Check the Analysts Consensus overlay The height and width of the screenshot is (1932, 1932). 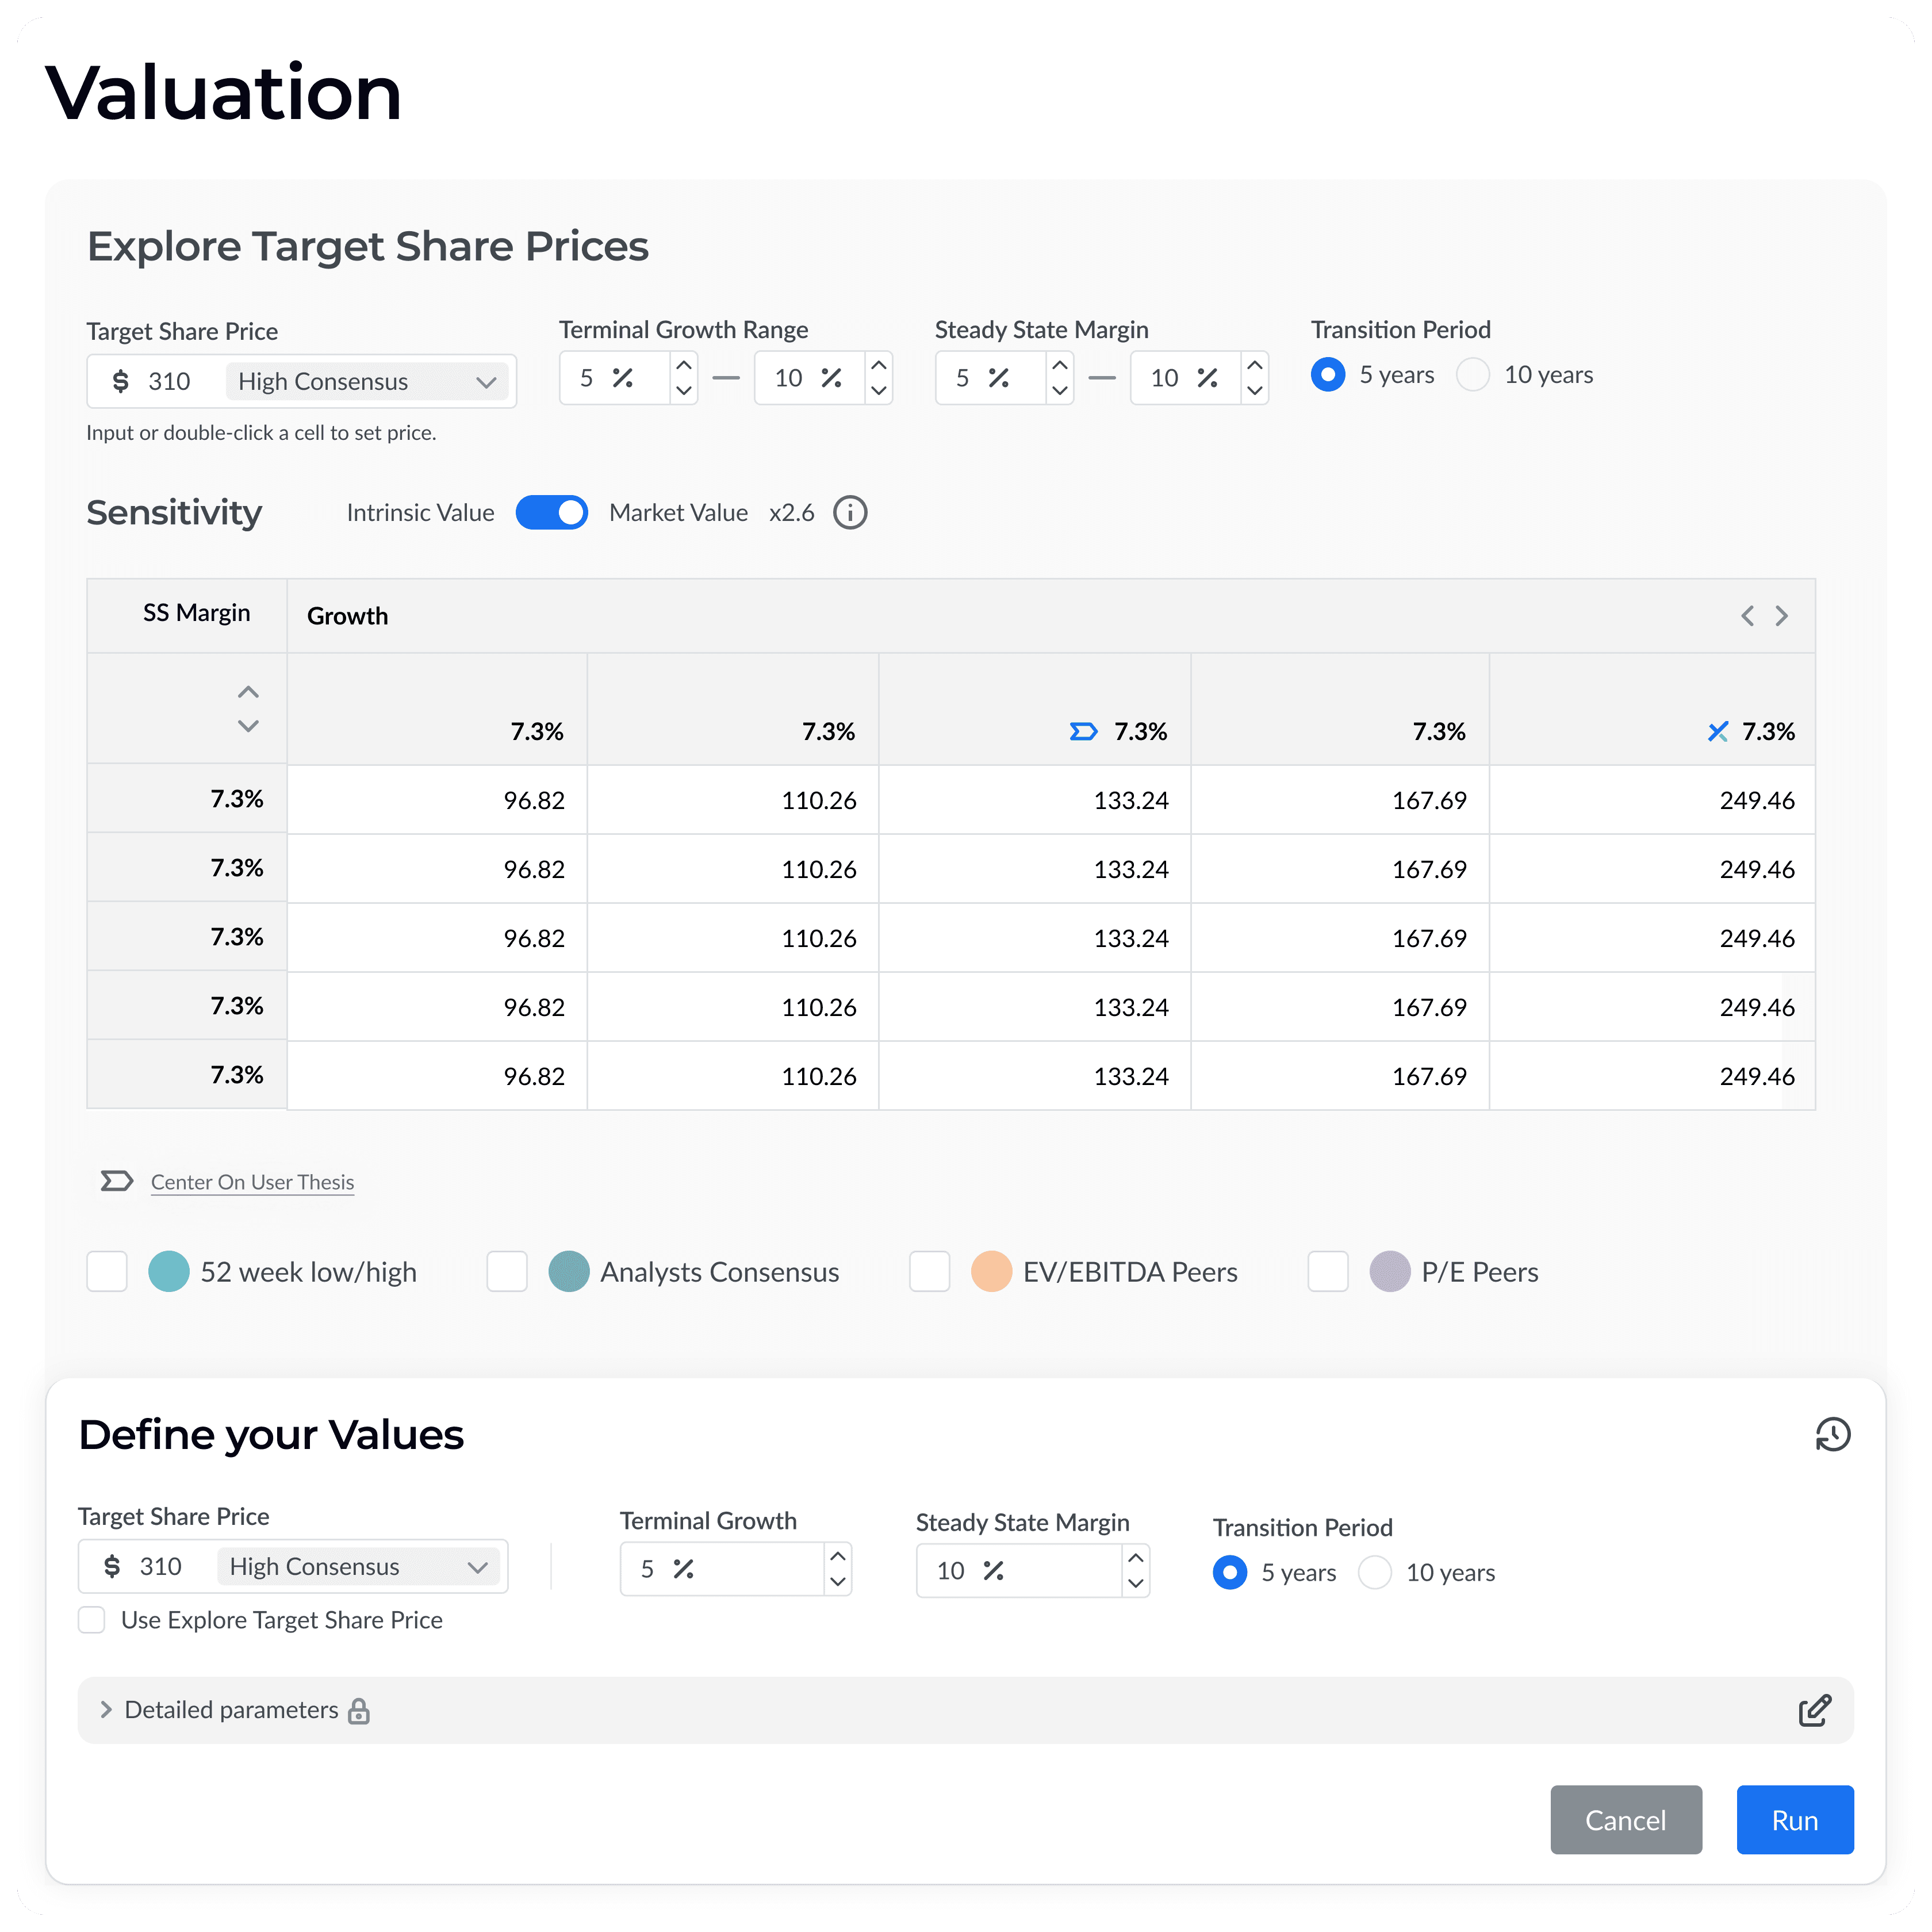click(507, 1271)
